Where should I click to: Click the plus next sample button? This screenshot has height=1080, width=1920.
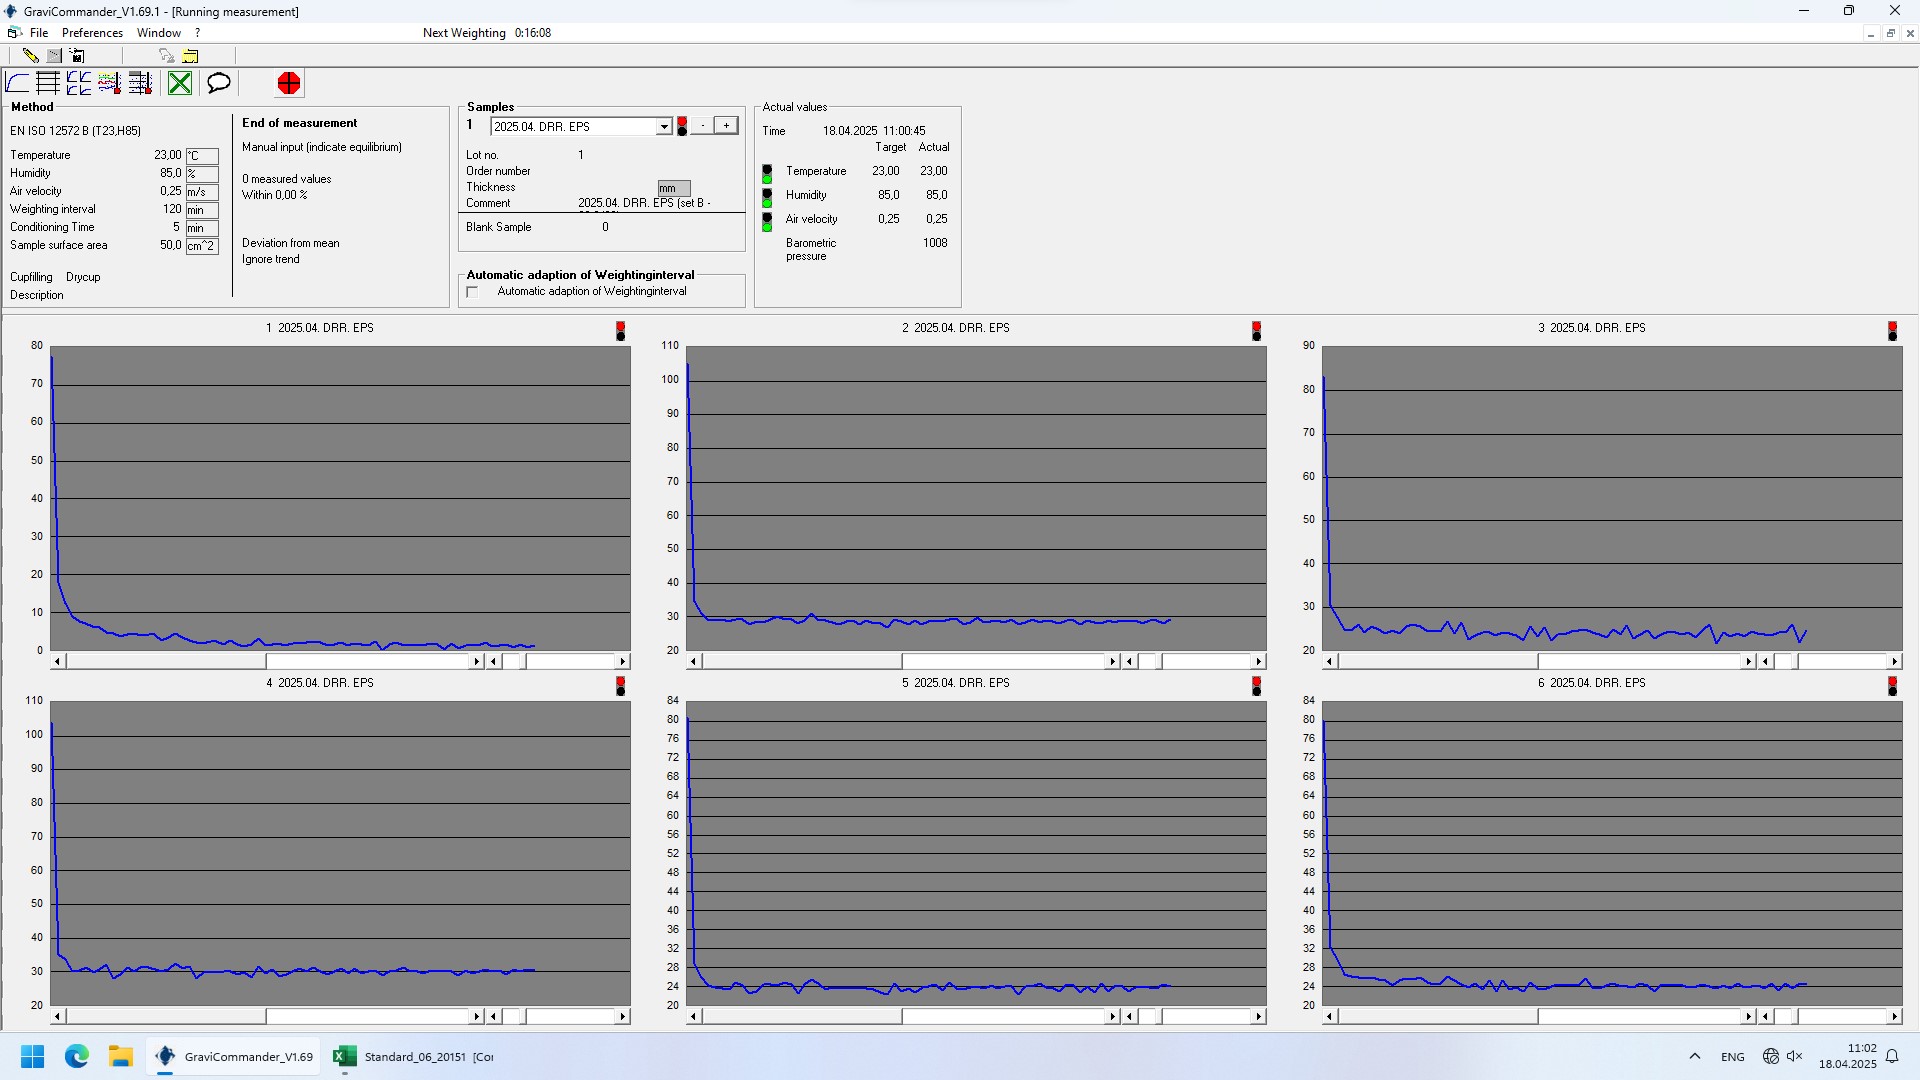pos(727,126)
